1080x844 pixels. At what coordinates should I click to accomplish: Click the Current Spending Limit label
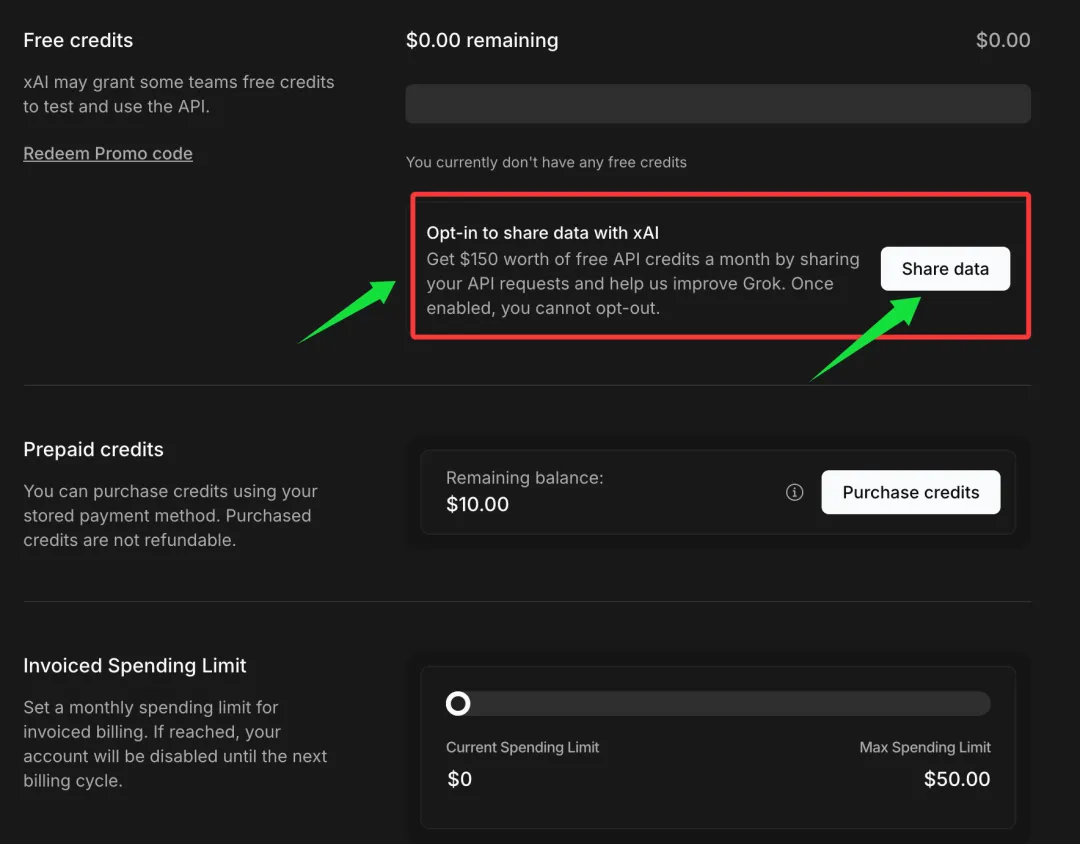point(523,748)
